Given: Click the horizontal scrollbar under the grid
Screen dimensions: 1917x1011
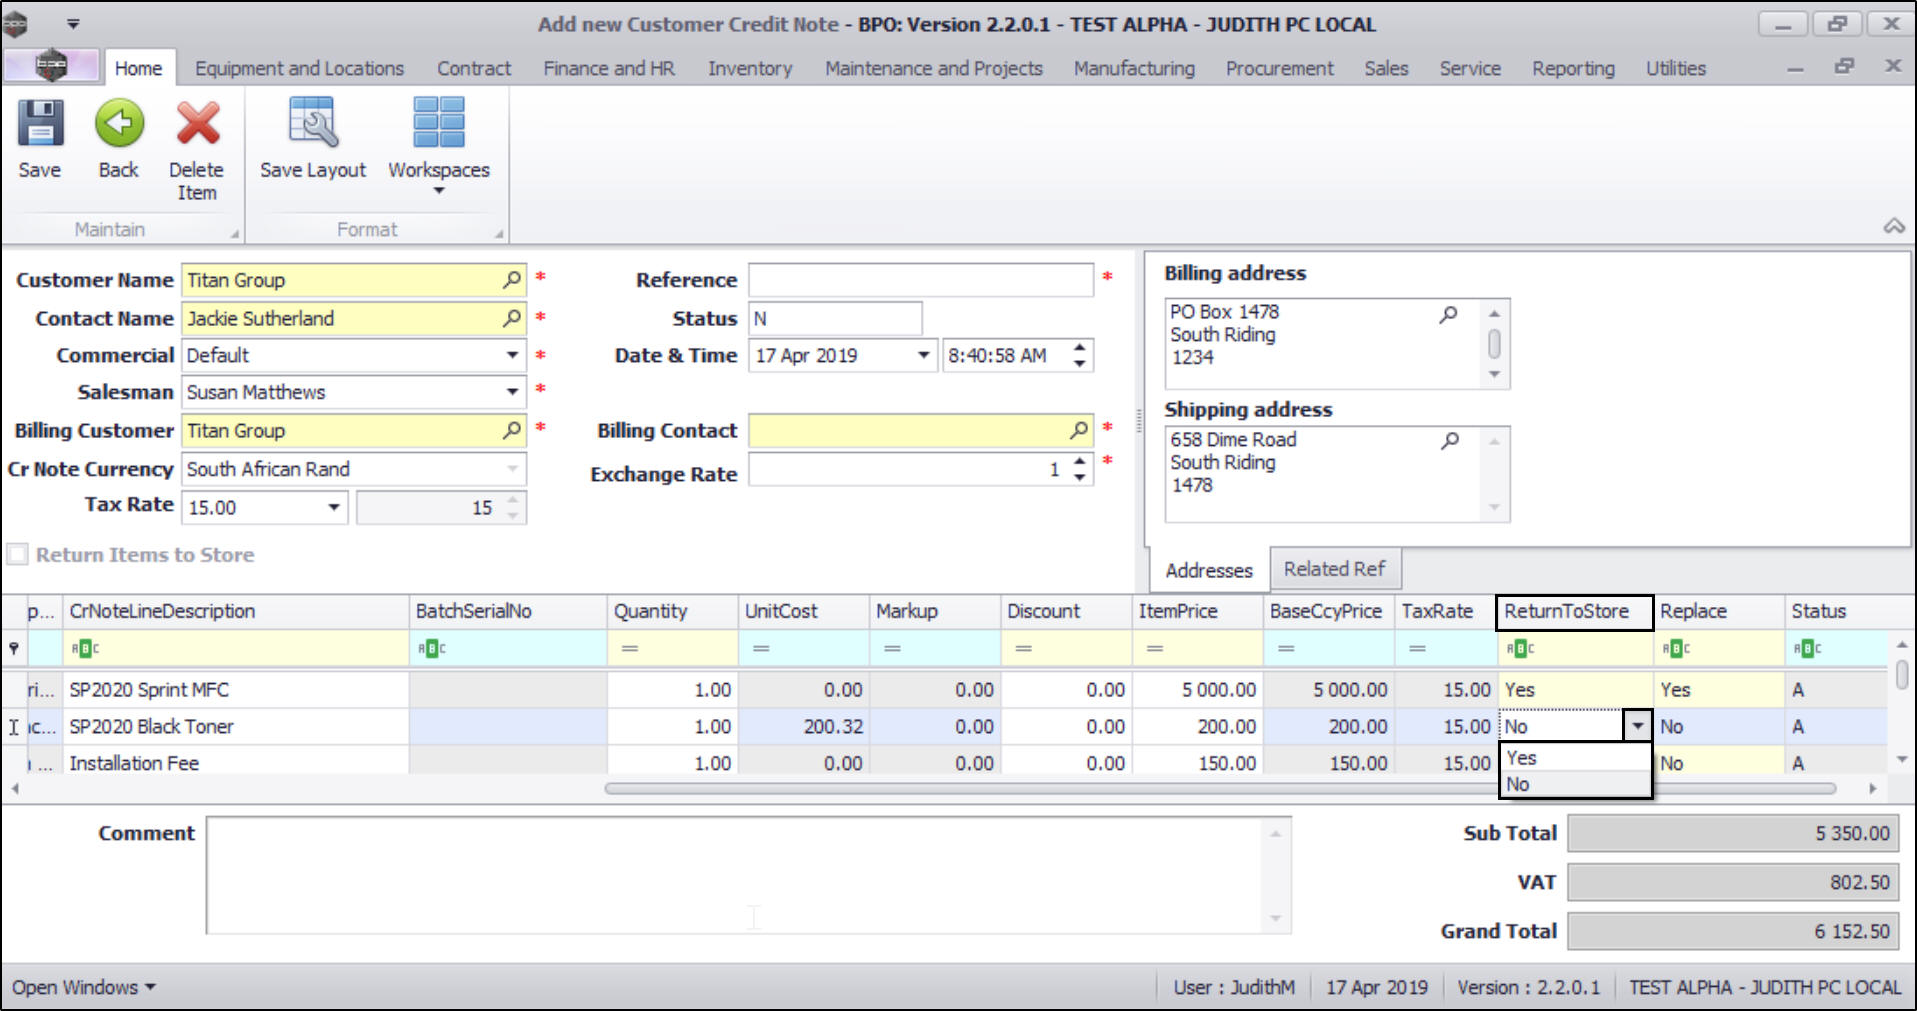Looking at the screenshot, I should 1219,788.
